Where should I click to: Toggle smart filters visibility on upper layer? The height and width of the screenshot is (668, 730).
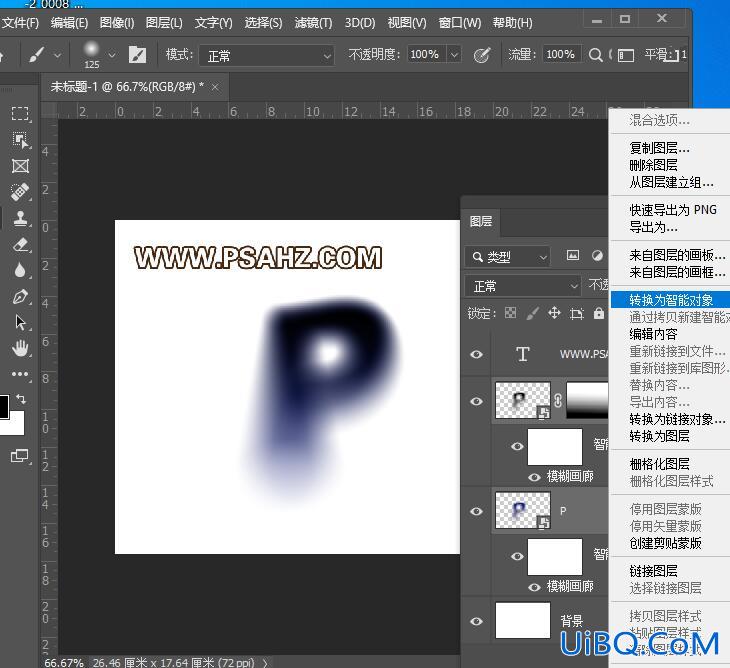(x=517, y=446)
